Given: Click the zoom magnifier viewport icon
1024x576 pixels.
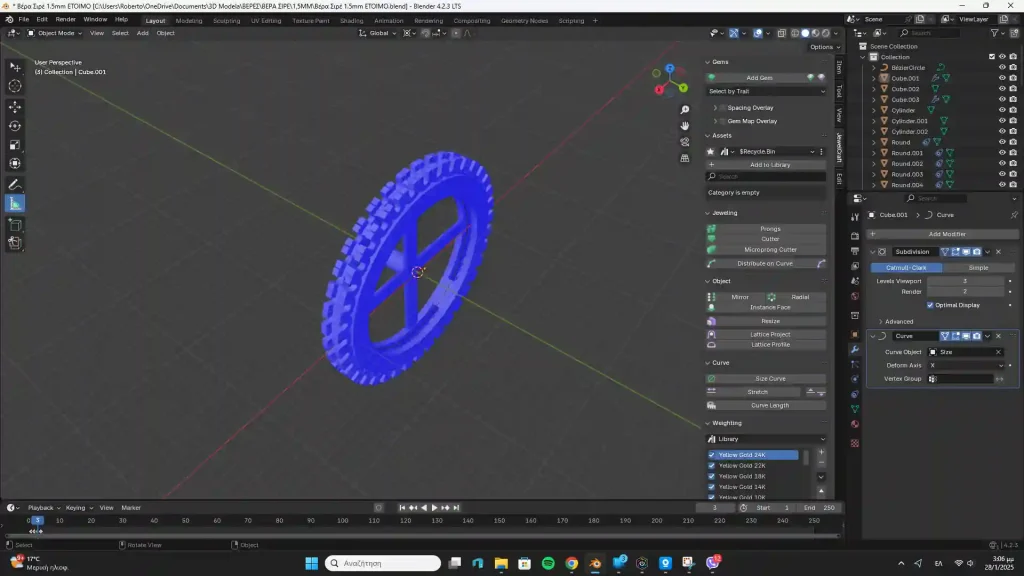Looking at the screenshot, I should click(x=684, y=110).
